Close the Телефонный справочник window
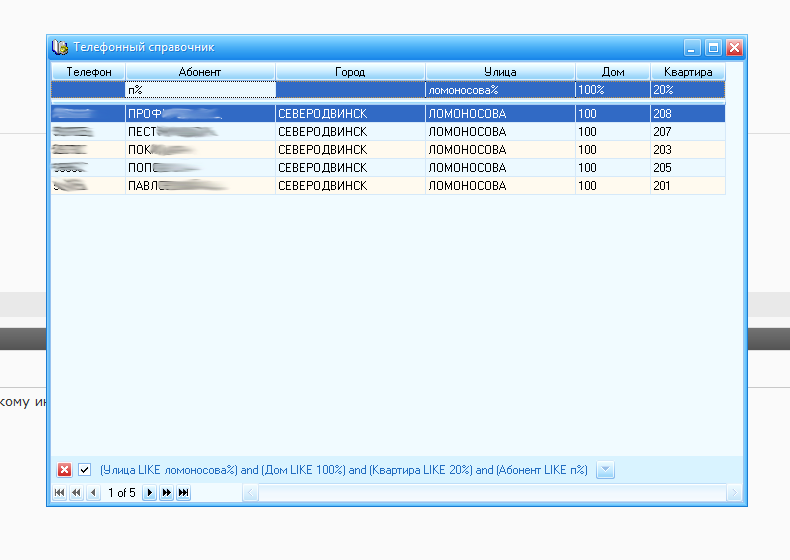 [x=734, y=47]
